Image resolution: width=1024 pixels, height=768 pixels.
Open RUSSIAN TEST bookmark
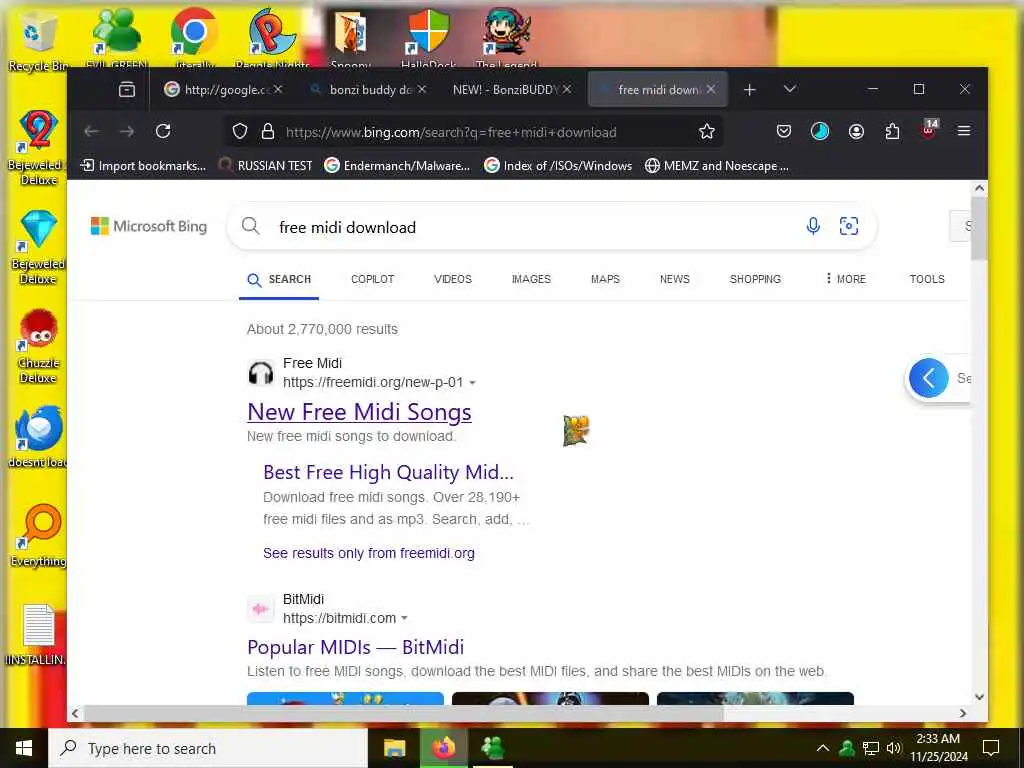(x=266, y=166)
